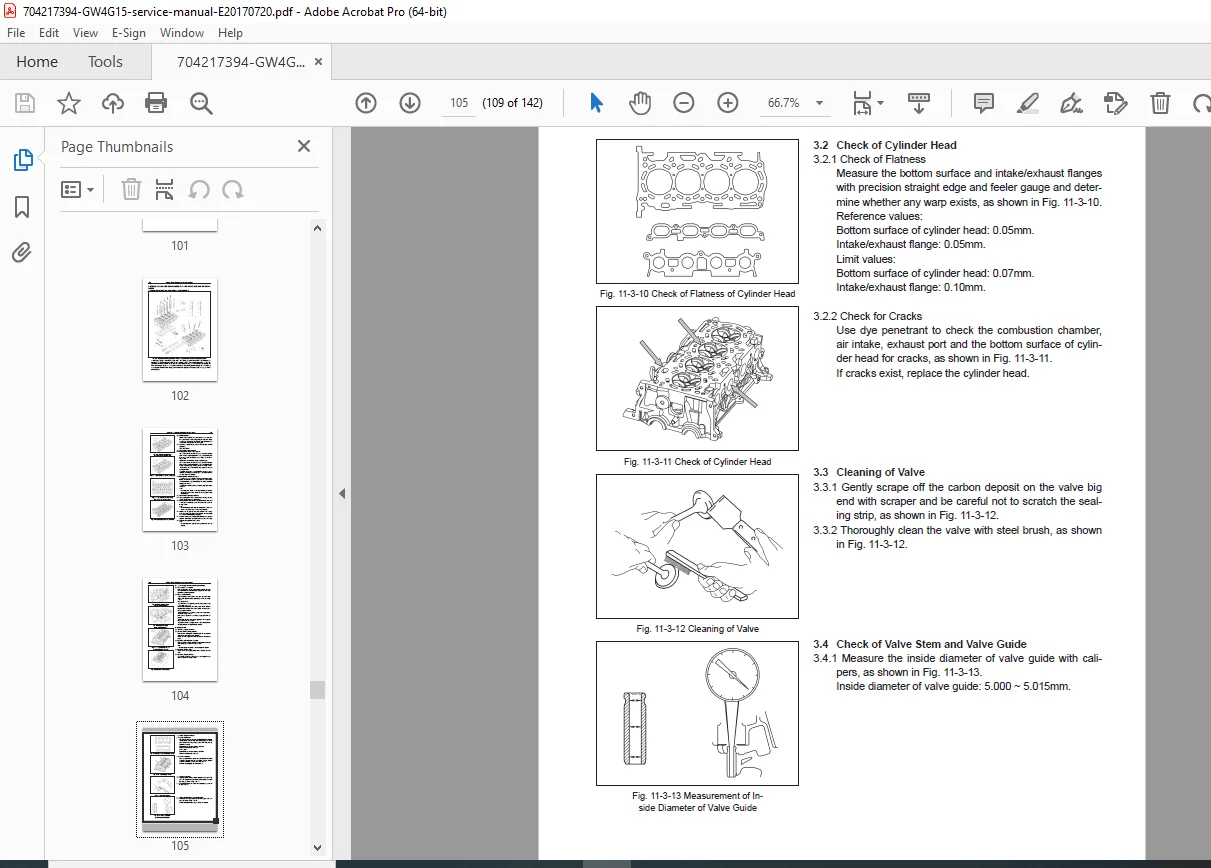Click the Fig. 11-3-10 cylinder head figure
This screenshot has height=868, width=1211.
[x=697, y=211]
